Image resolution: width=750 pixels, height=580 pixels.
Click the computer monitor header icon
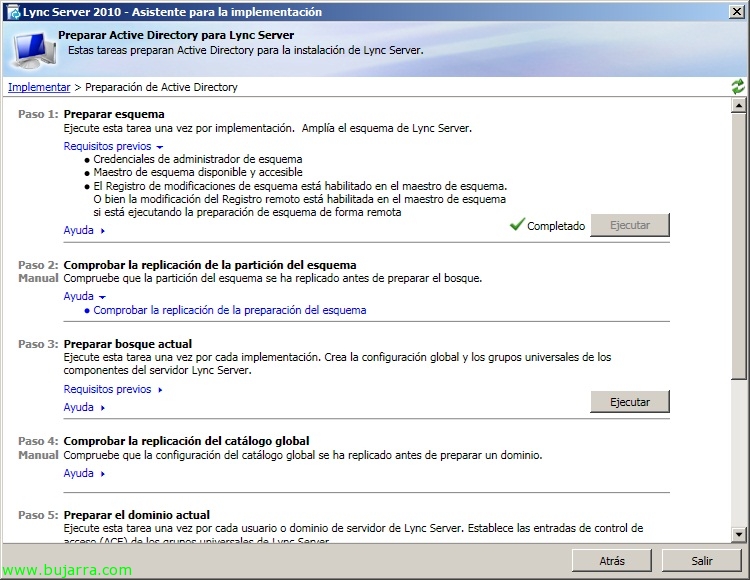tap(34, 50)
